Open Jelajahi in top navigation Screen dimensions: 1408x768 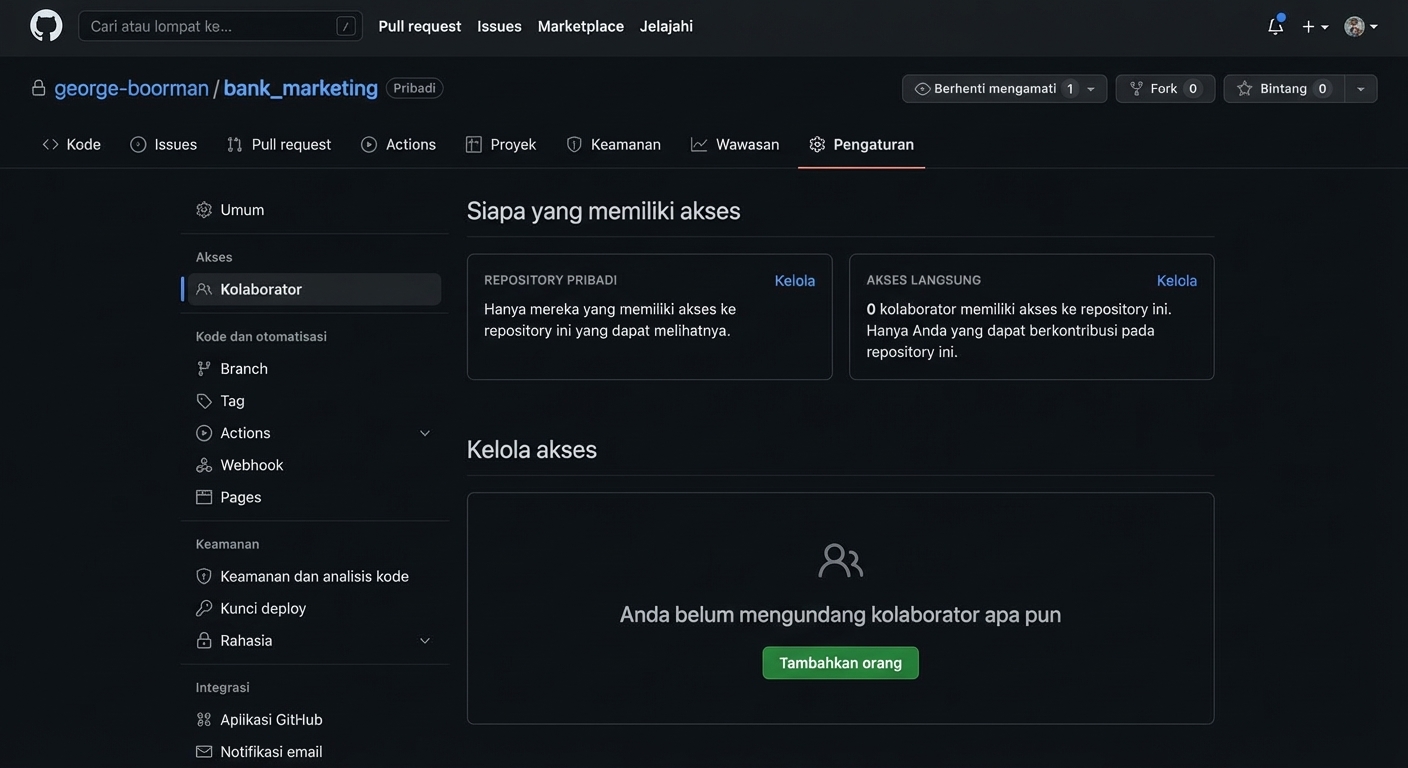666,26
